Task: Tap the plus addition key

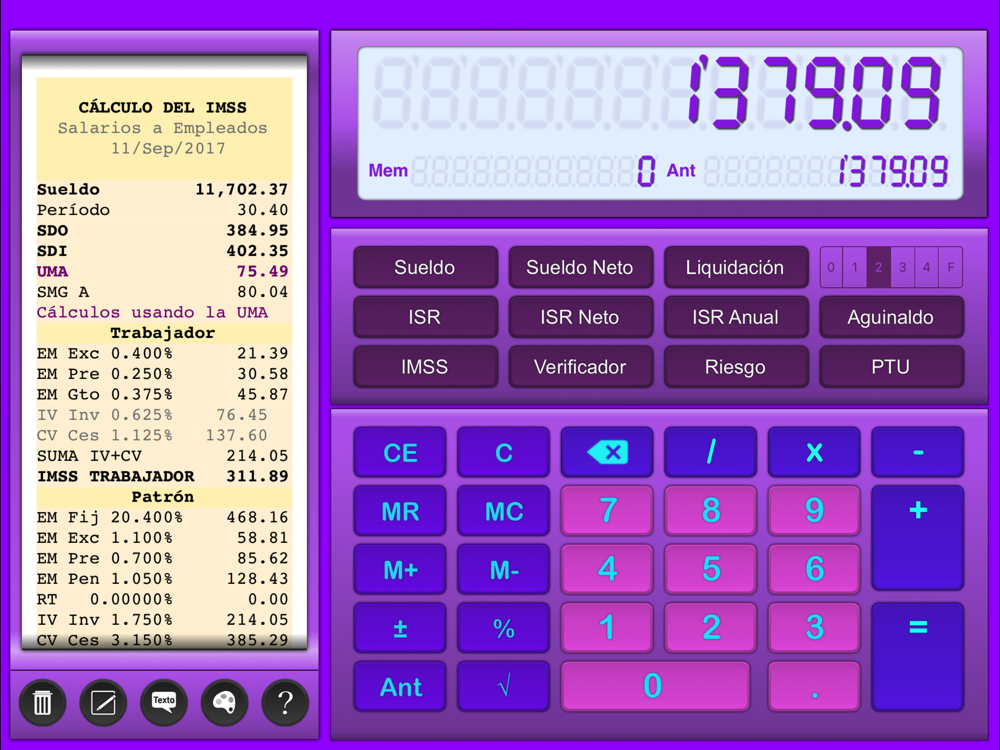Action: [x=918, y=538]
